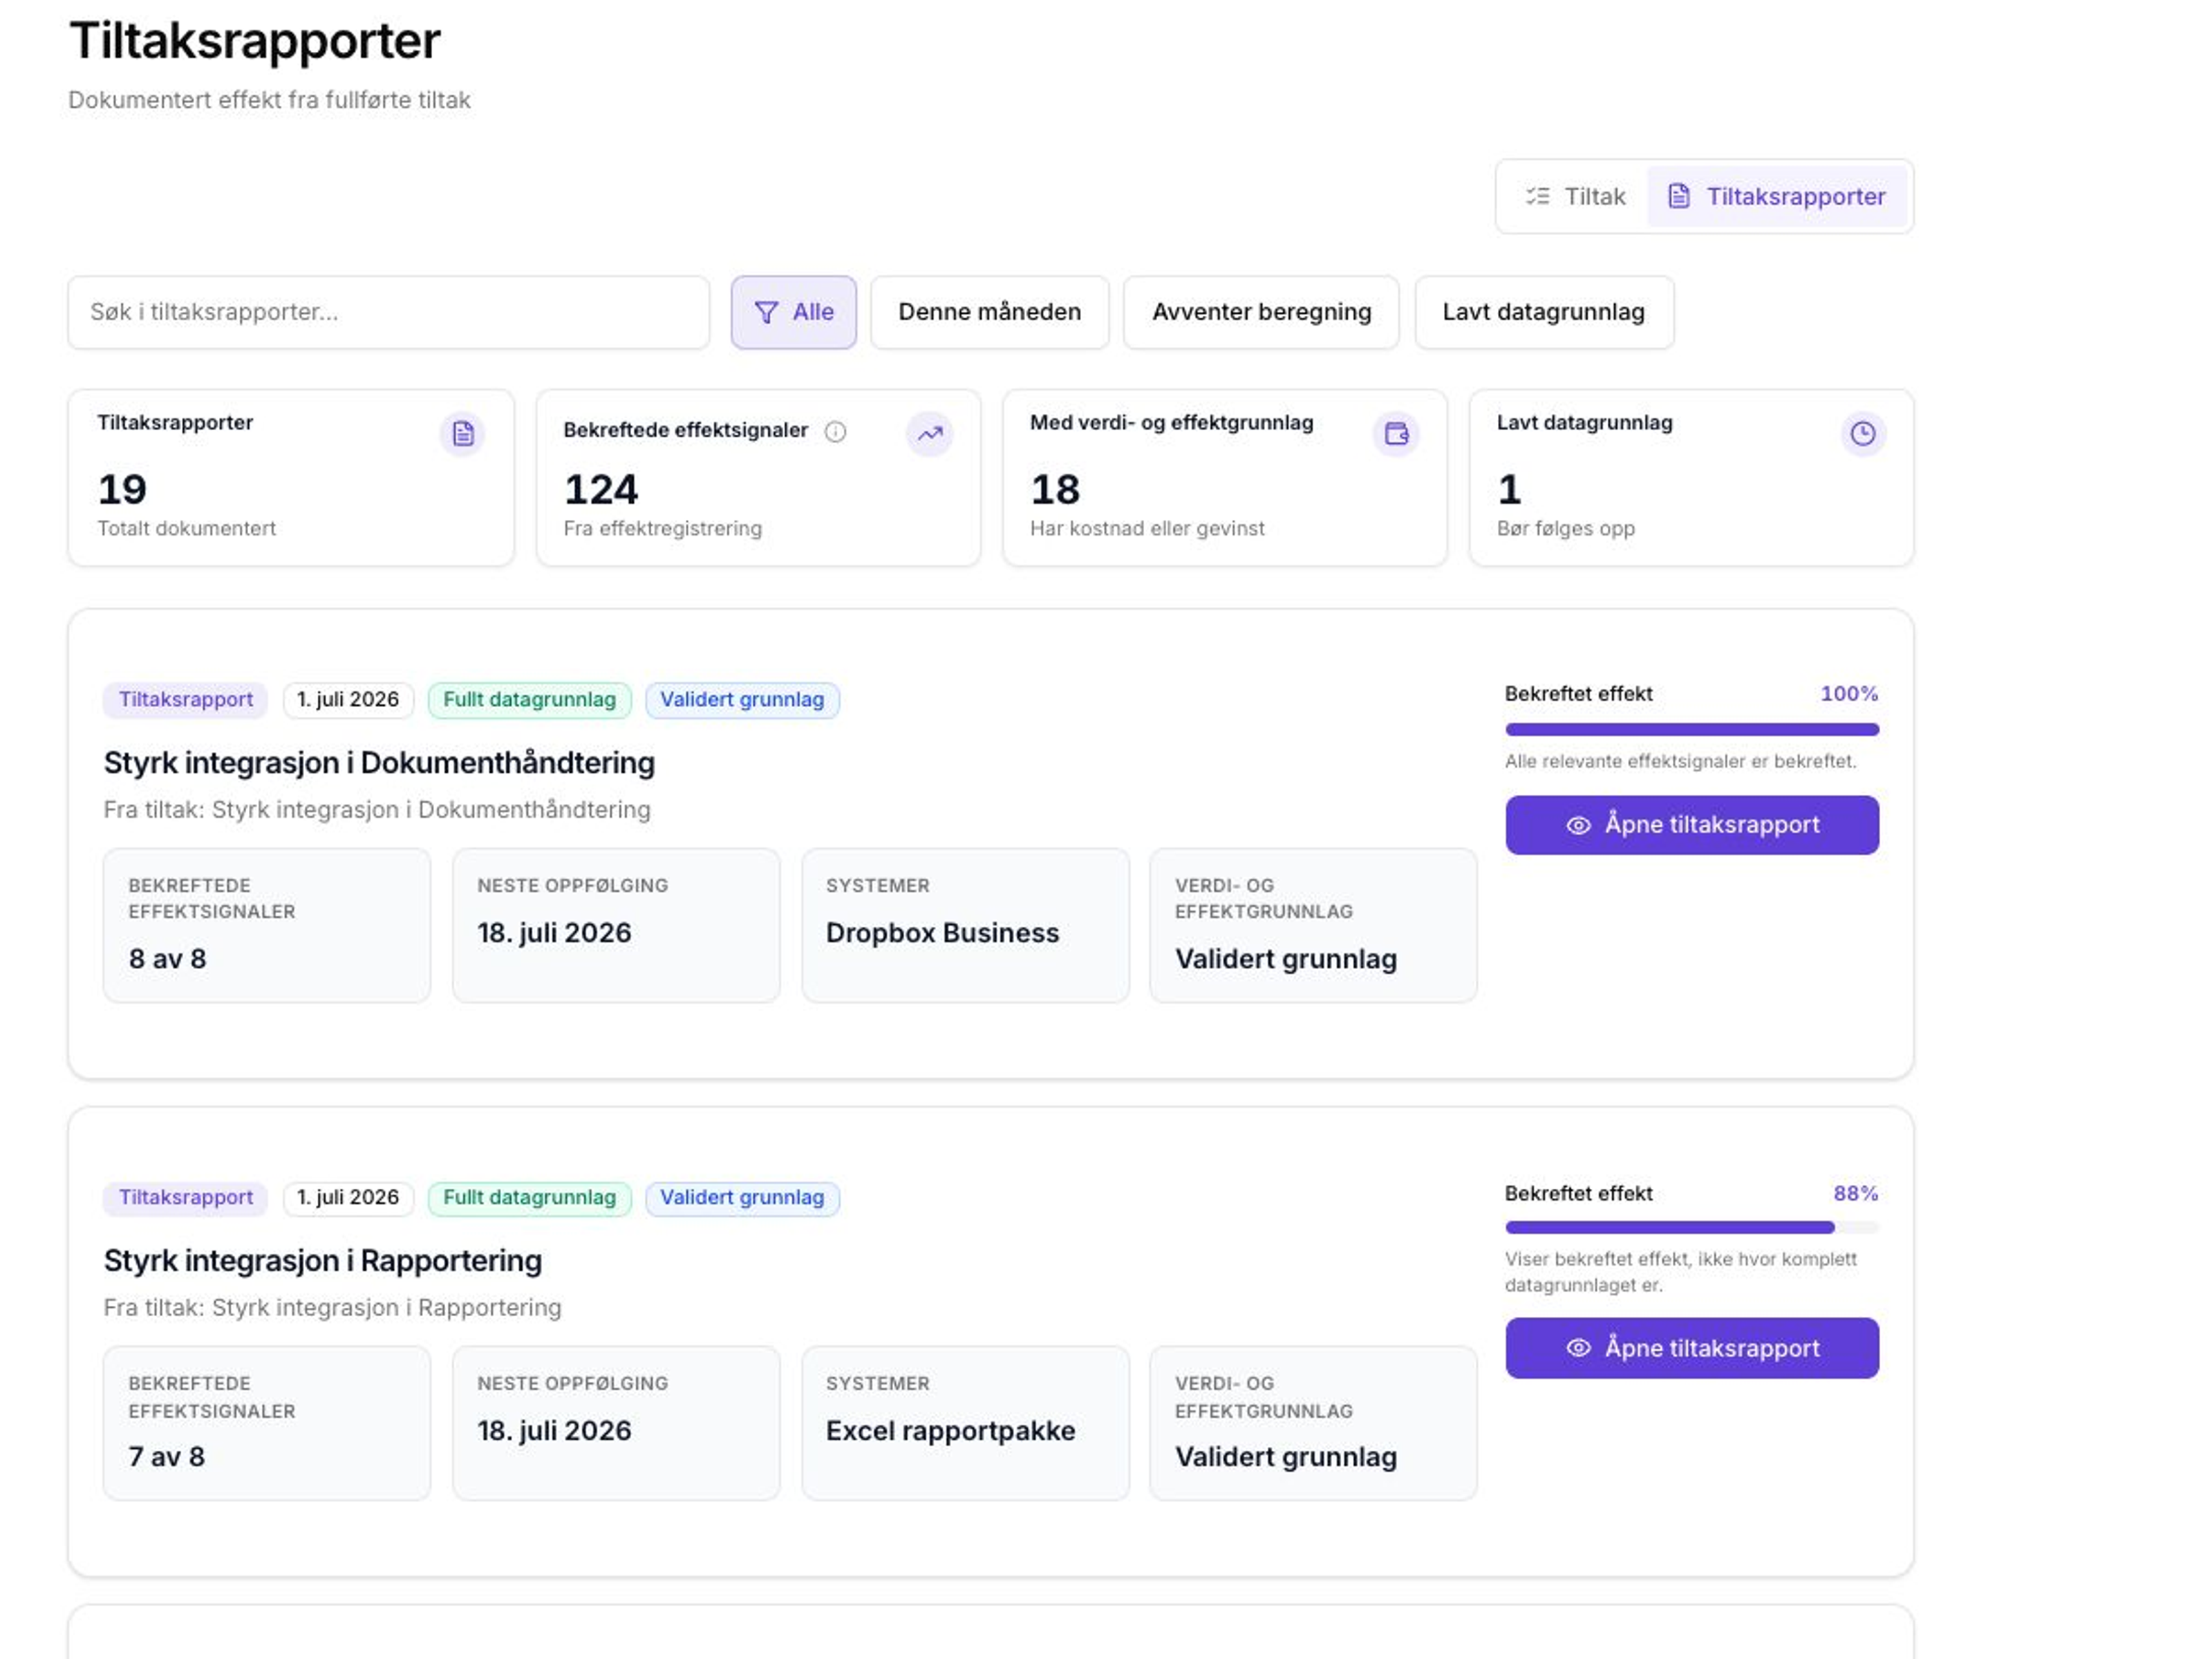Click the funnel filter icon beside Alle

(x=766, y=313)
